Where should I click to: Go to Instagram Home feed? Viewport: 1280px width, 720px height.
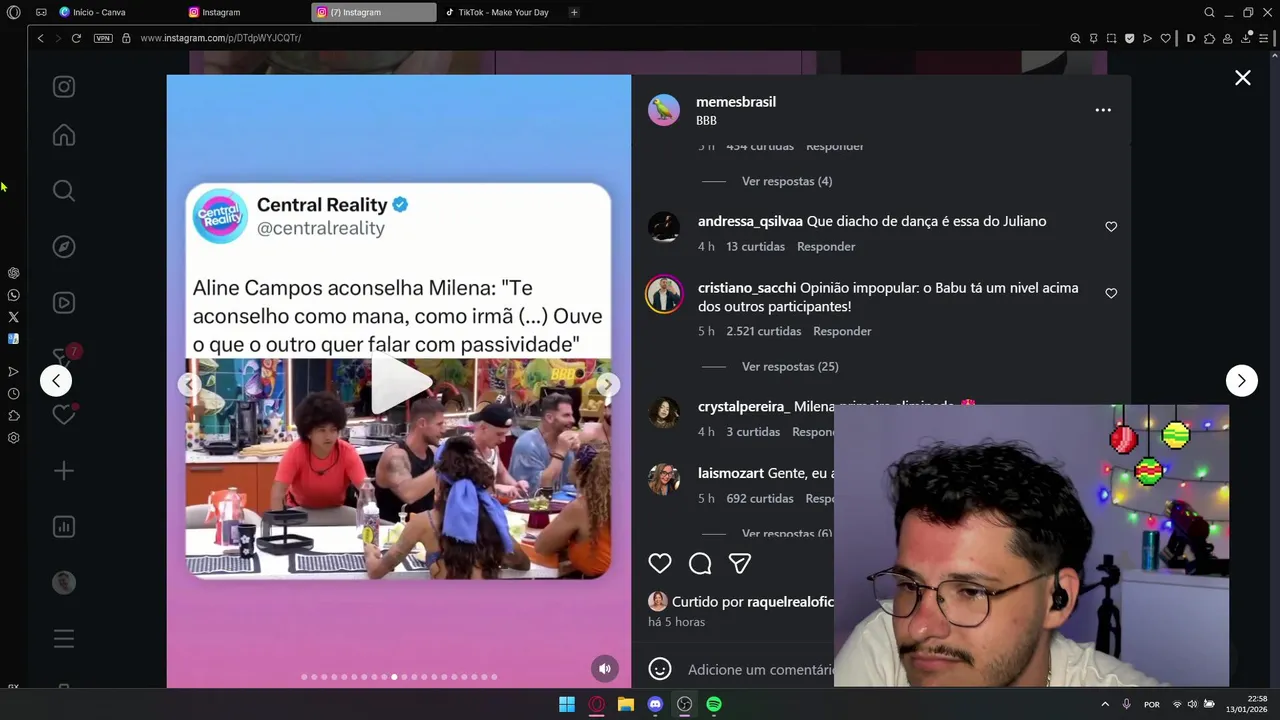tap(64, 135)
